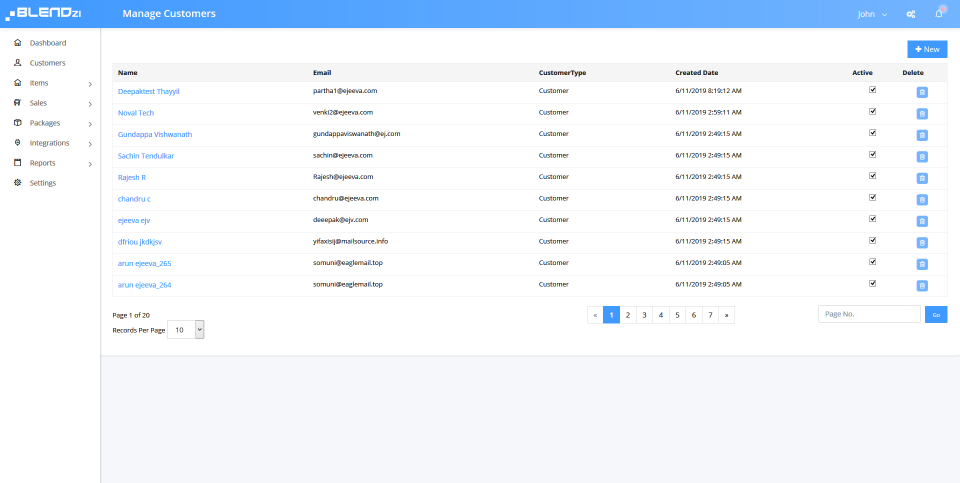The height and width of the screenshot is (483, 960).
Task: Go to page 3 in pagination
Action: pyautogui.click(x=644, y=315)
